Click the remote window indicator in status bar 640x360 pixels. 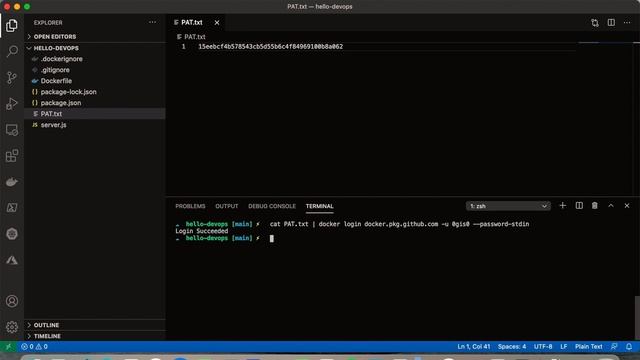coord(9,347)
